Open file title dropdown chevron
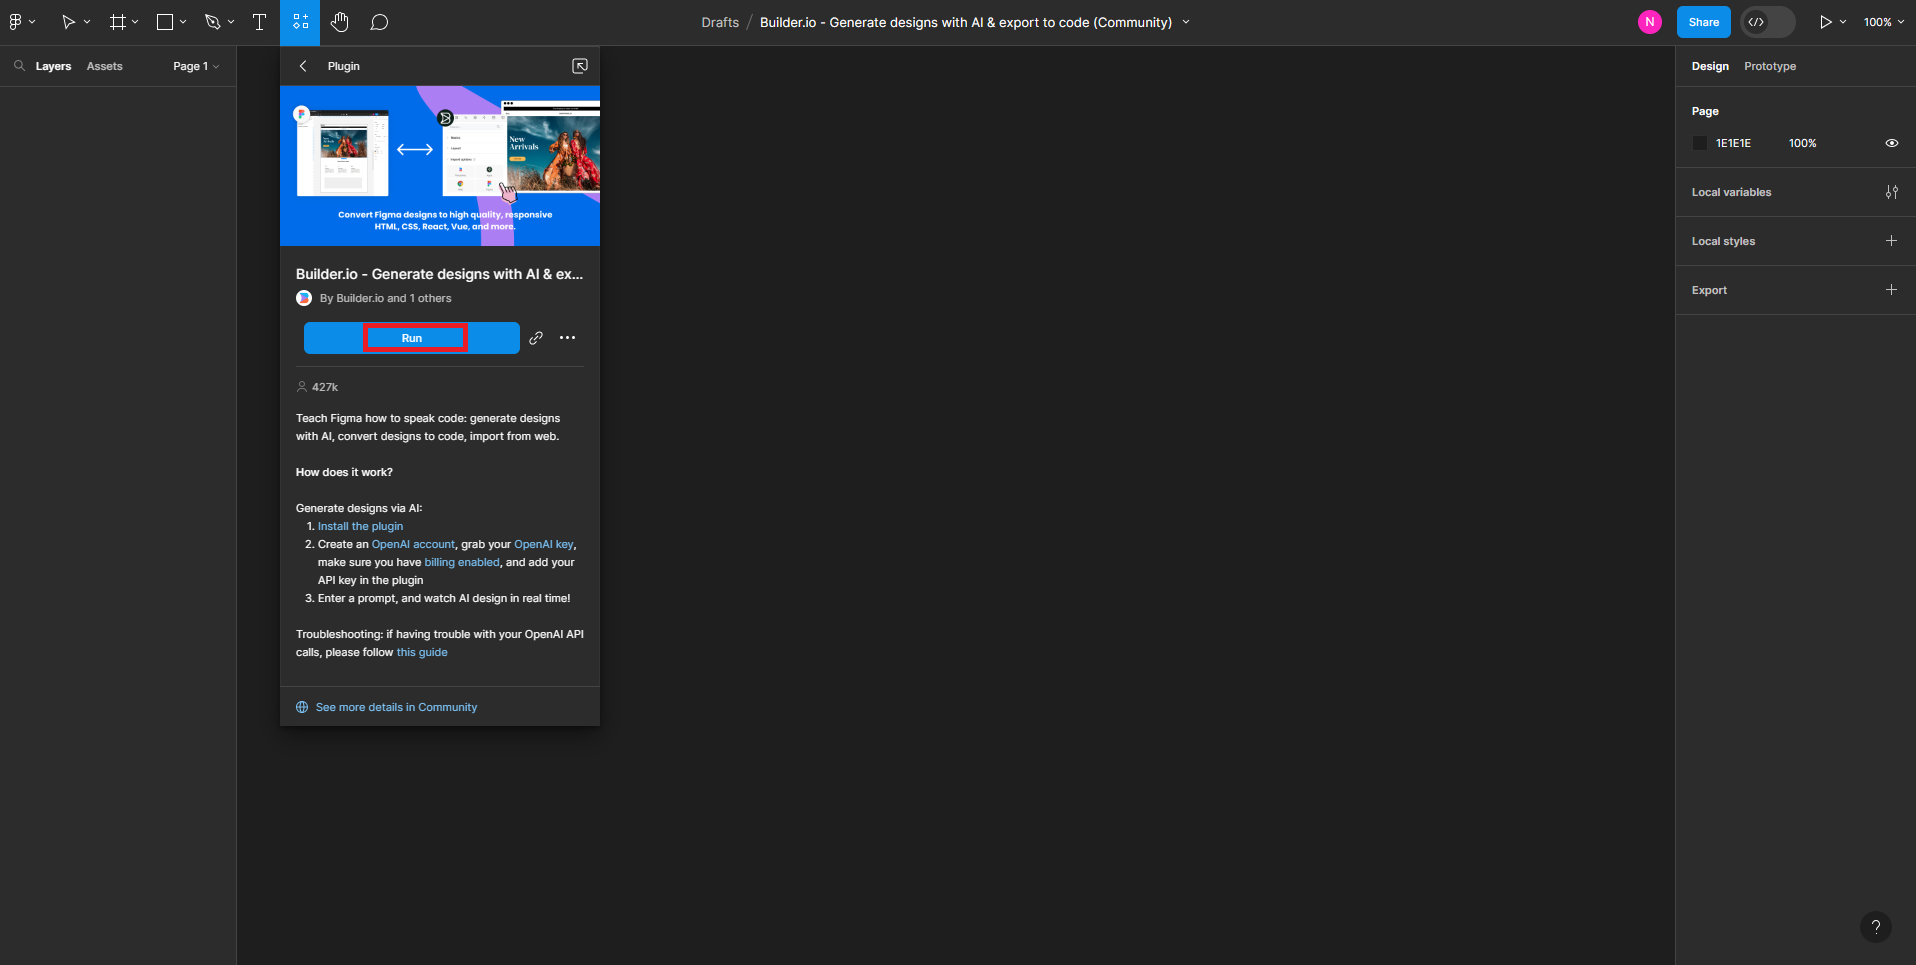The image size is (1916, 965). pos(1186,22)
